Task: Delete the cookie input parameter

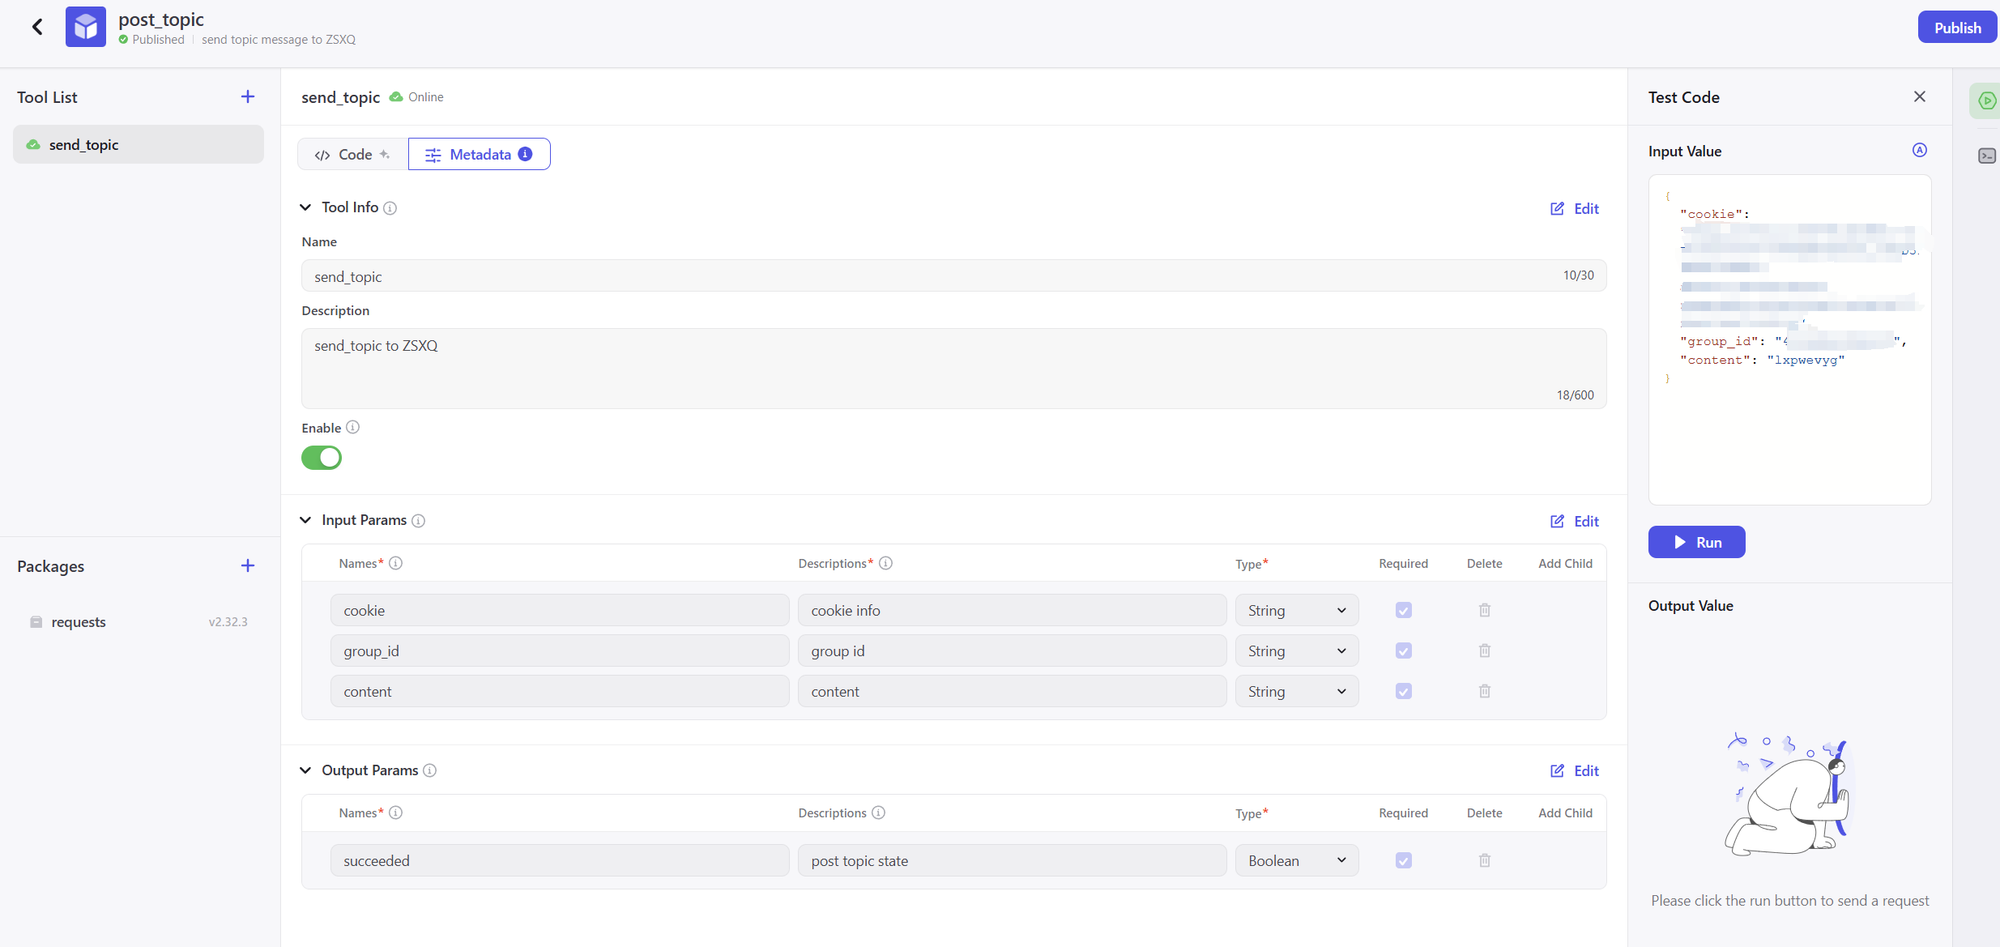Action: tap(1484, 610)
